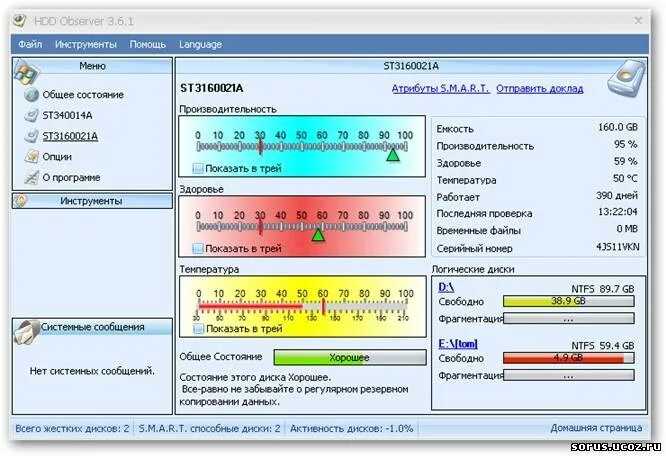Open the Инструменты menu in menu bar

tap(86, 44)
